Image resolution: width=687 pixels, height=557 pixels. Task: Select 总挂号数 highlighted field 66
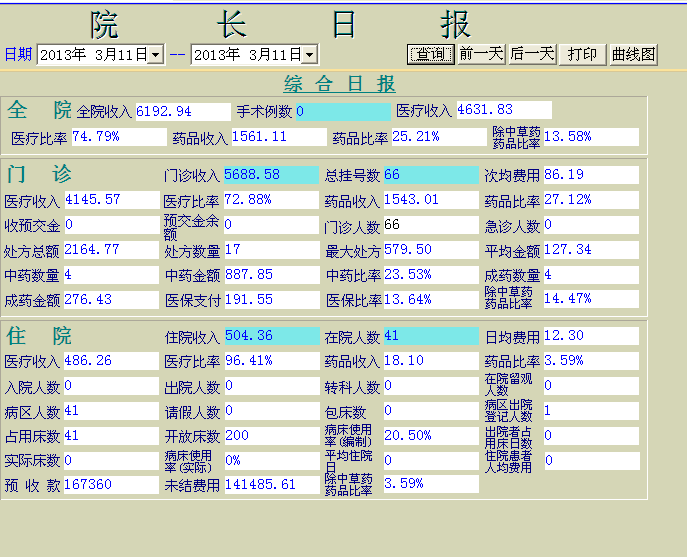(431, 175)
